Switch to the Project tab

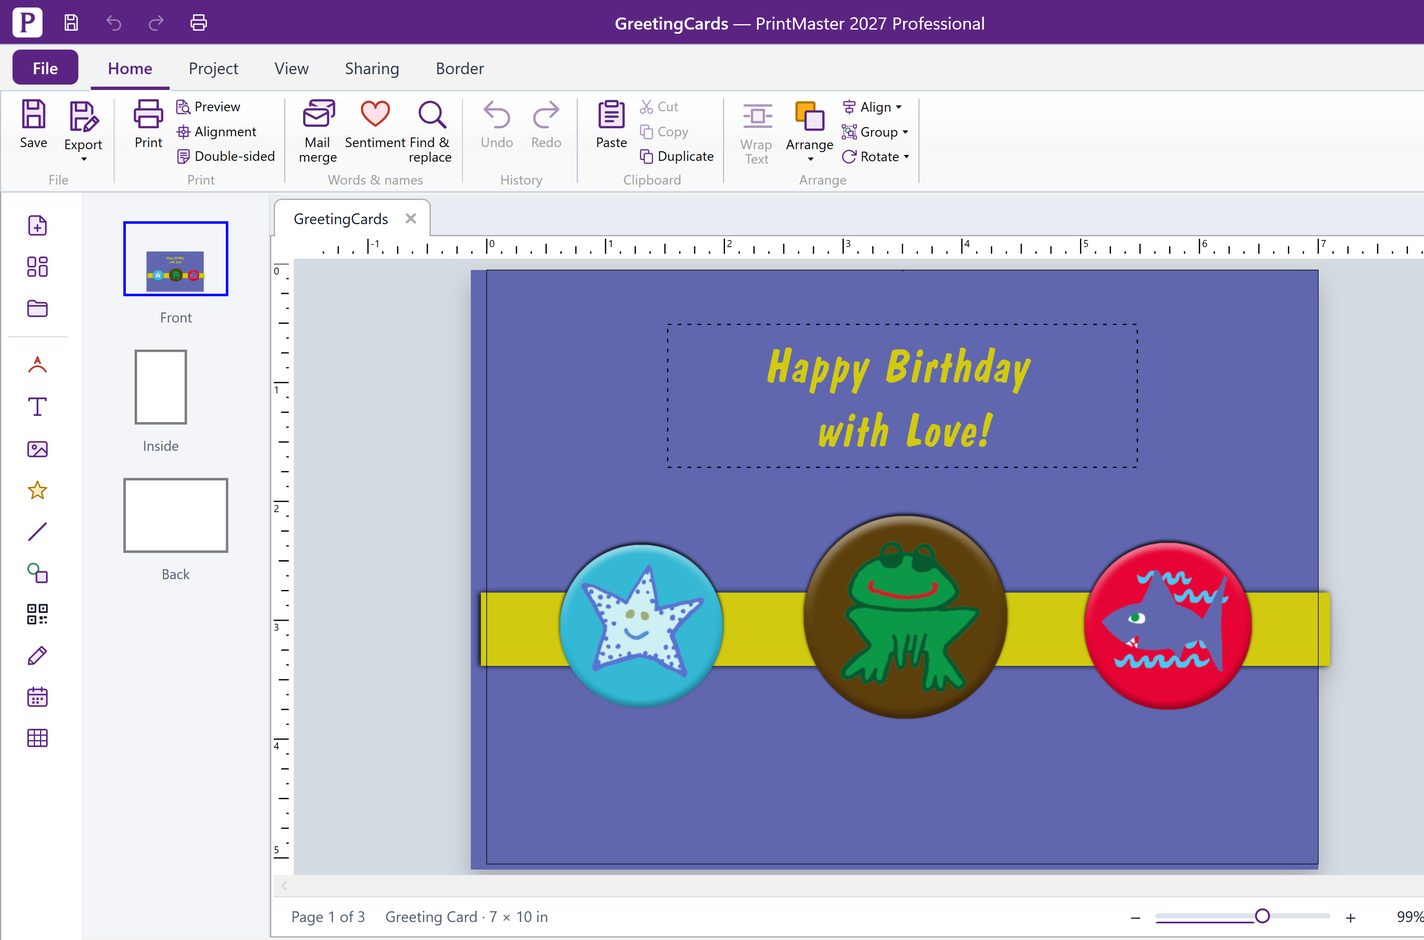pos(213,68)
